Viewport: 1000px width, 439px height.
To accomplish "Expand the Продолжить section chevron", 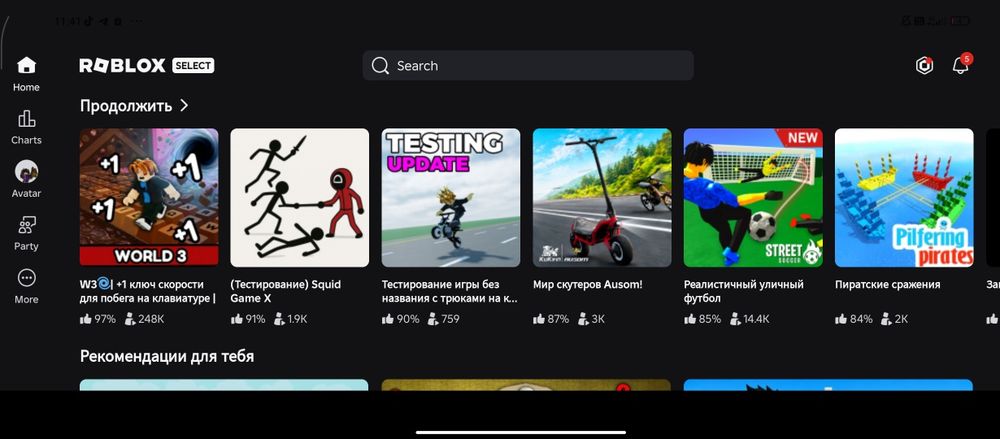I will coord(184,105).
